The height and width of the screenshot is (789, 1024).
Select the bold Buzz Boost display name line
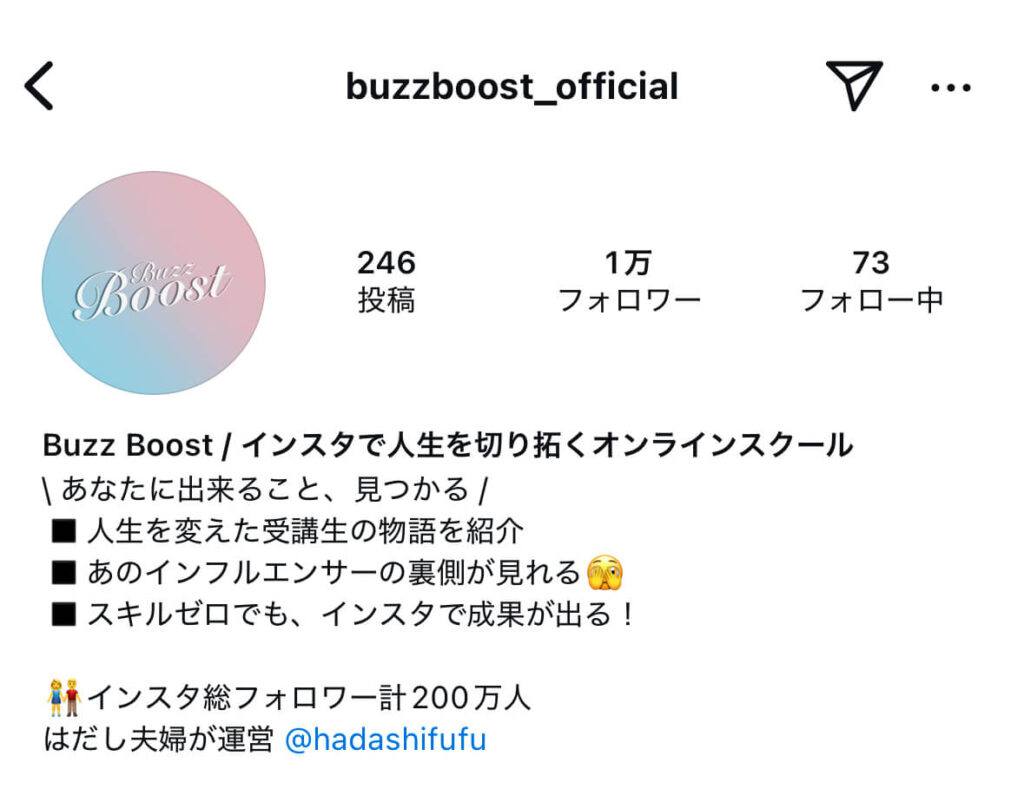coord(448,445)
